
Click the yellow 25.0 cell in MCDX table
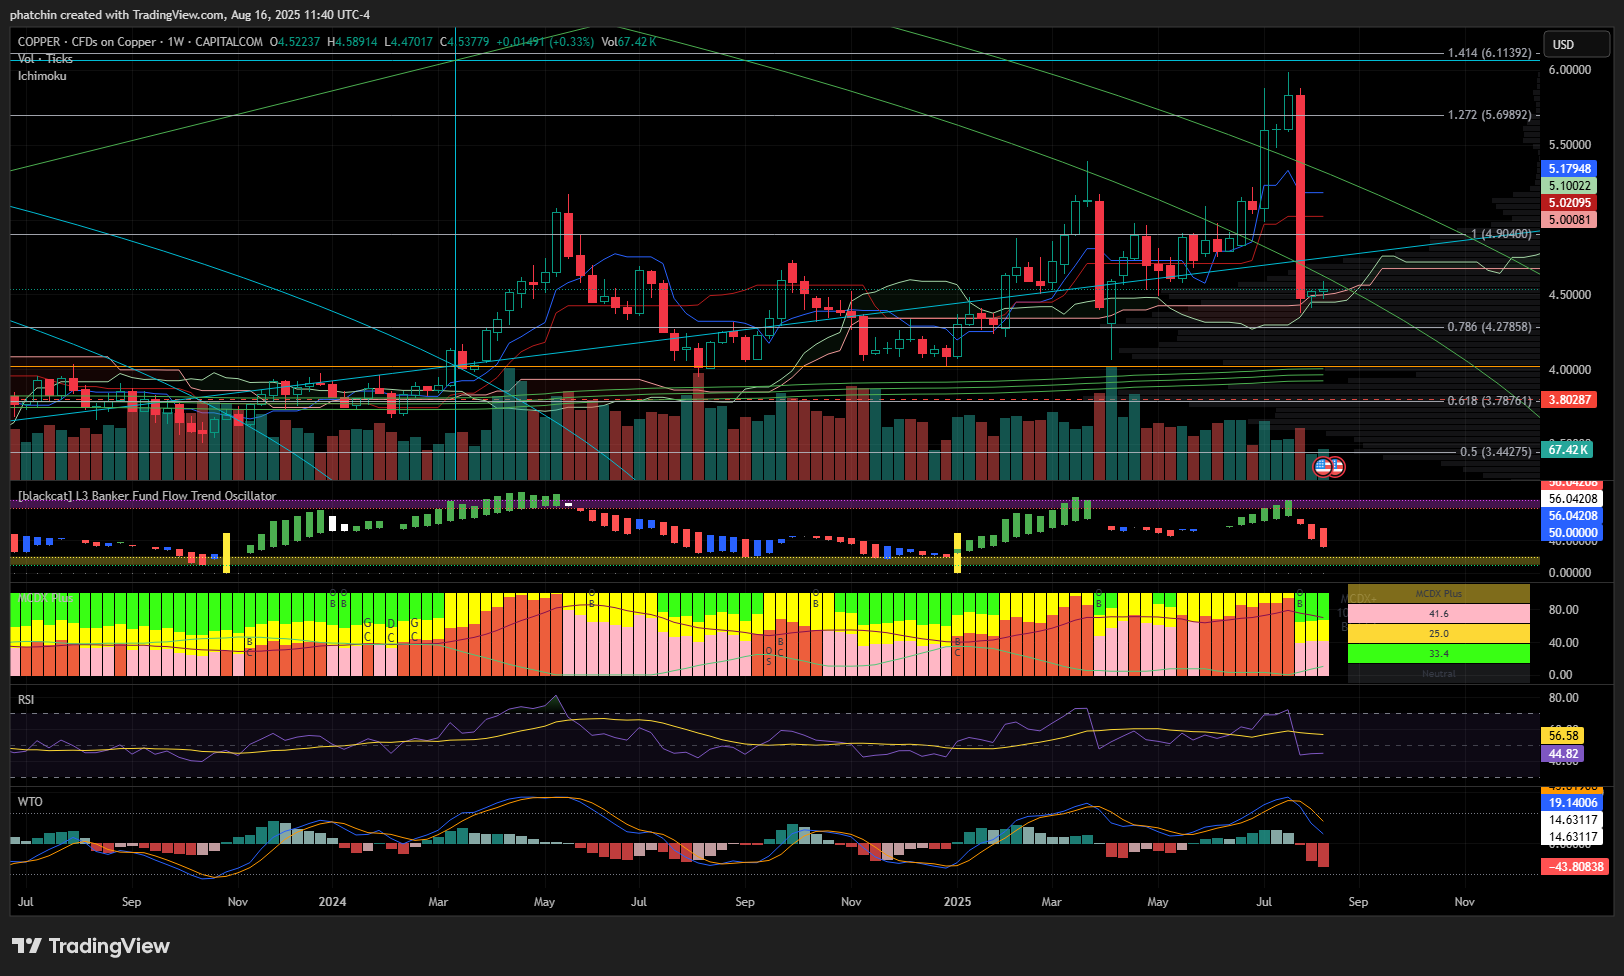point(1438,634)
